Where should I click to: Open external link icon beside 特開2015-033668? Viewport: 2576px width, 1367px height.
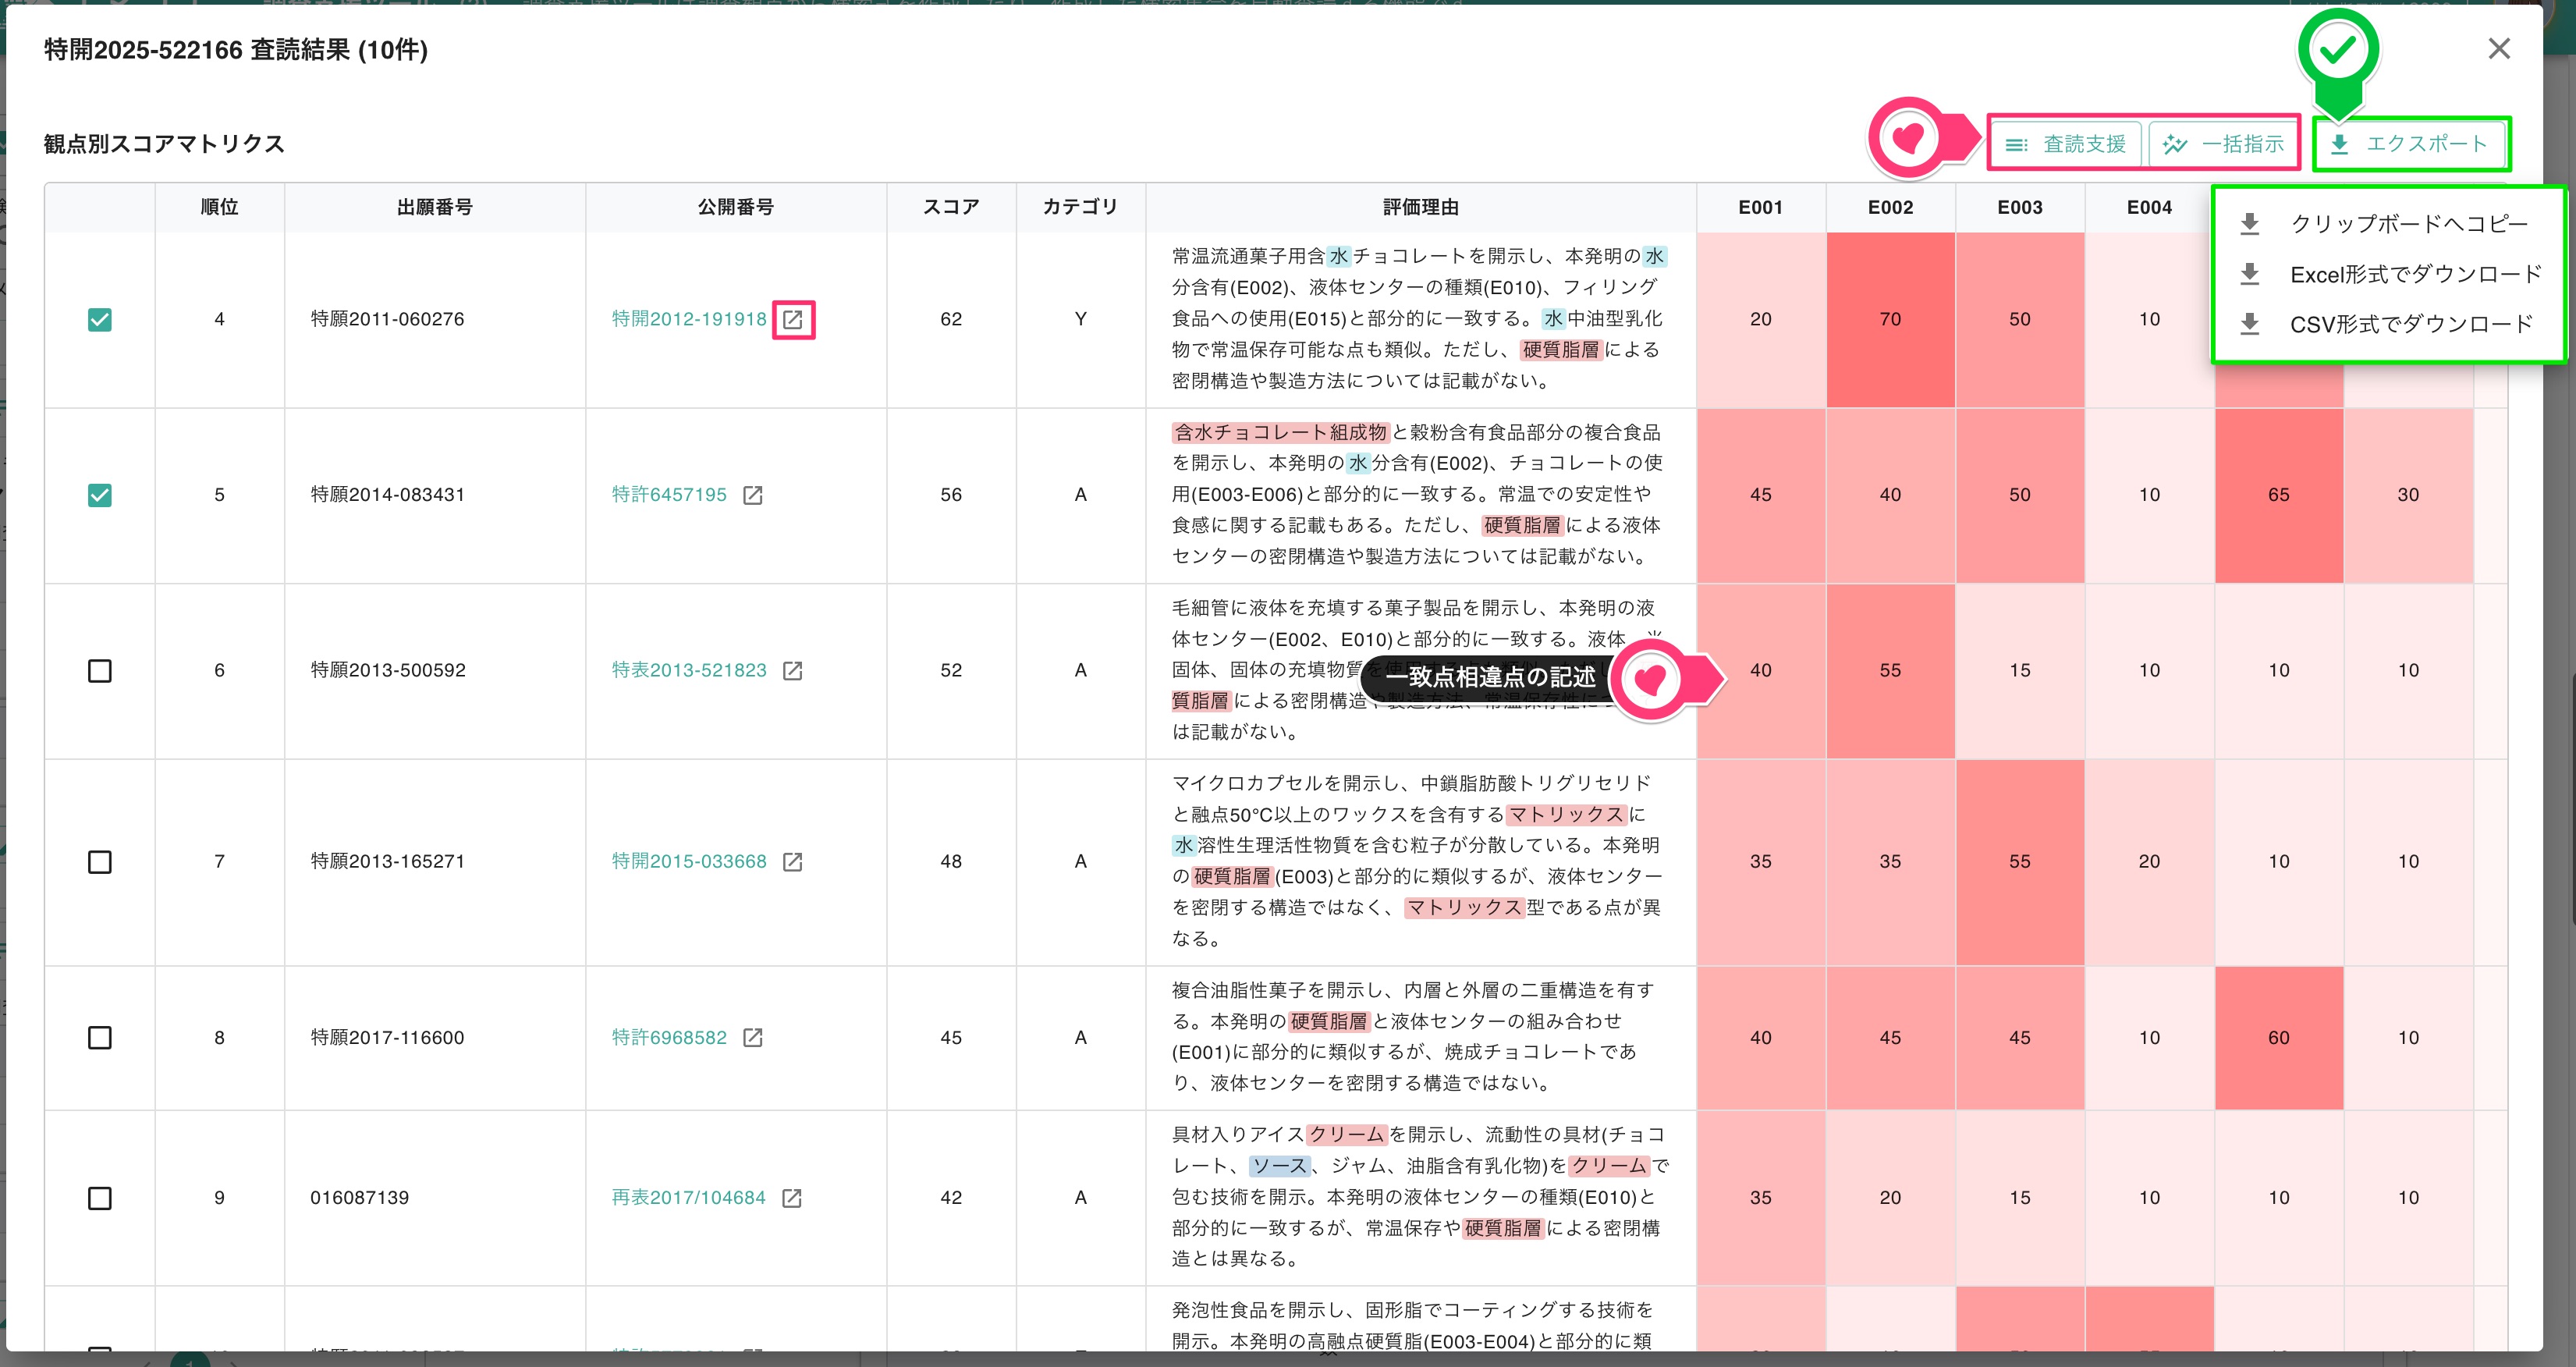point(793,862)
